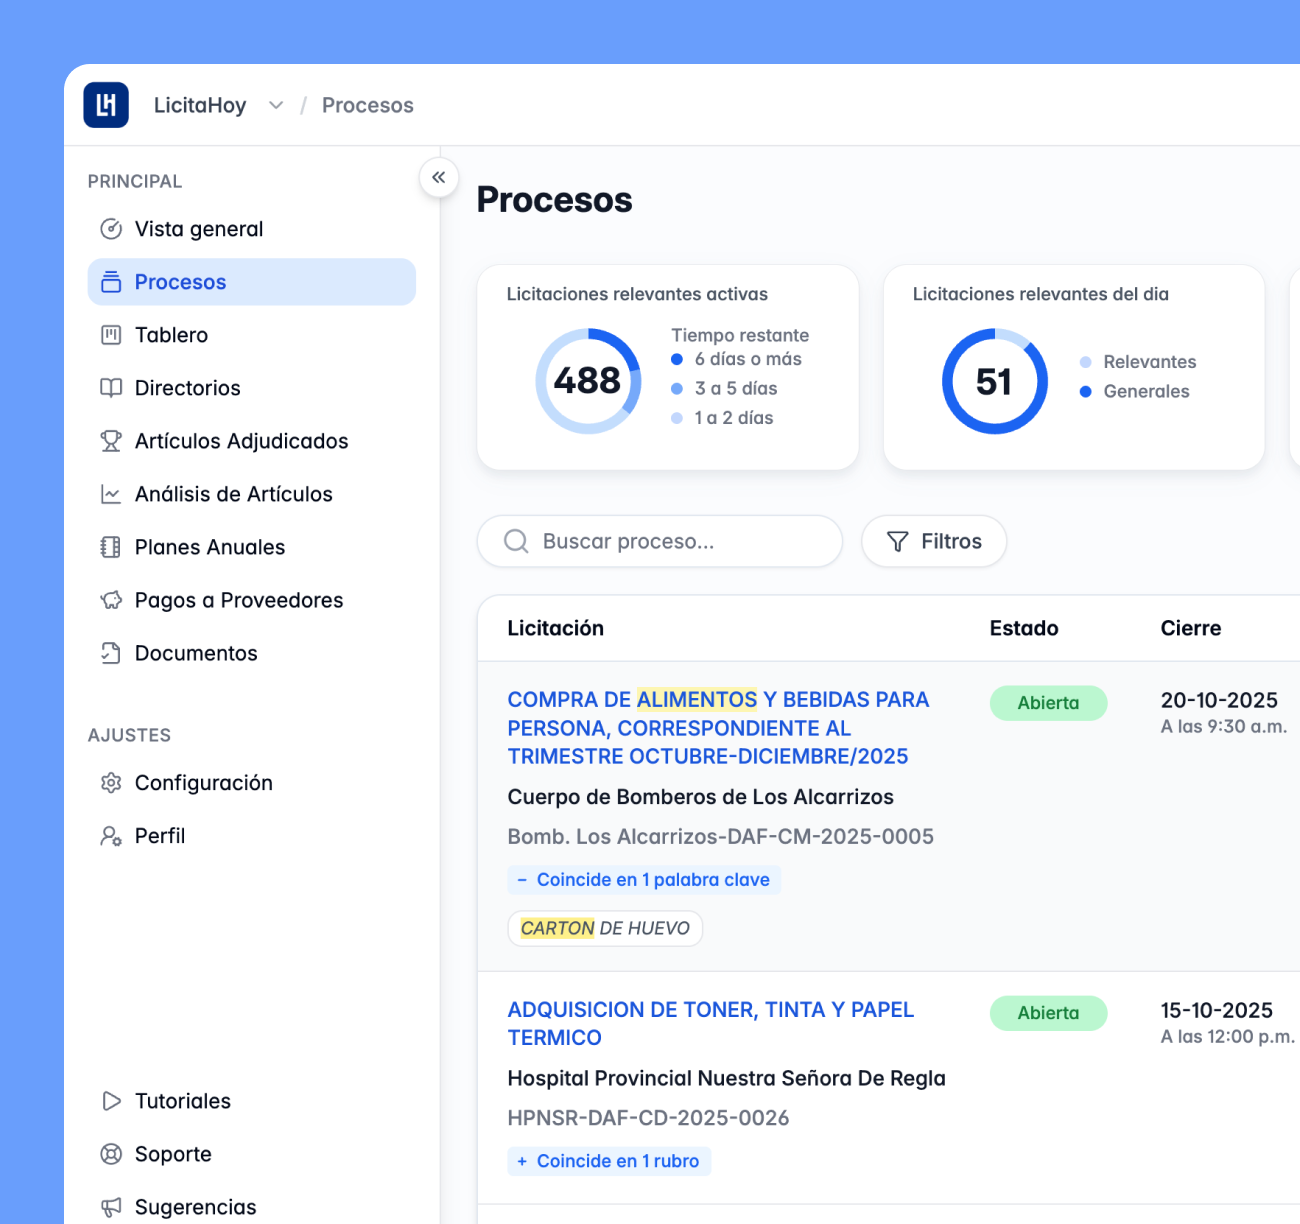Screen dimensions: 1300x1224
Task: Go to Planes Anuales in sidebar
Action: (x=210, y=547)
